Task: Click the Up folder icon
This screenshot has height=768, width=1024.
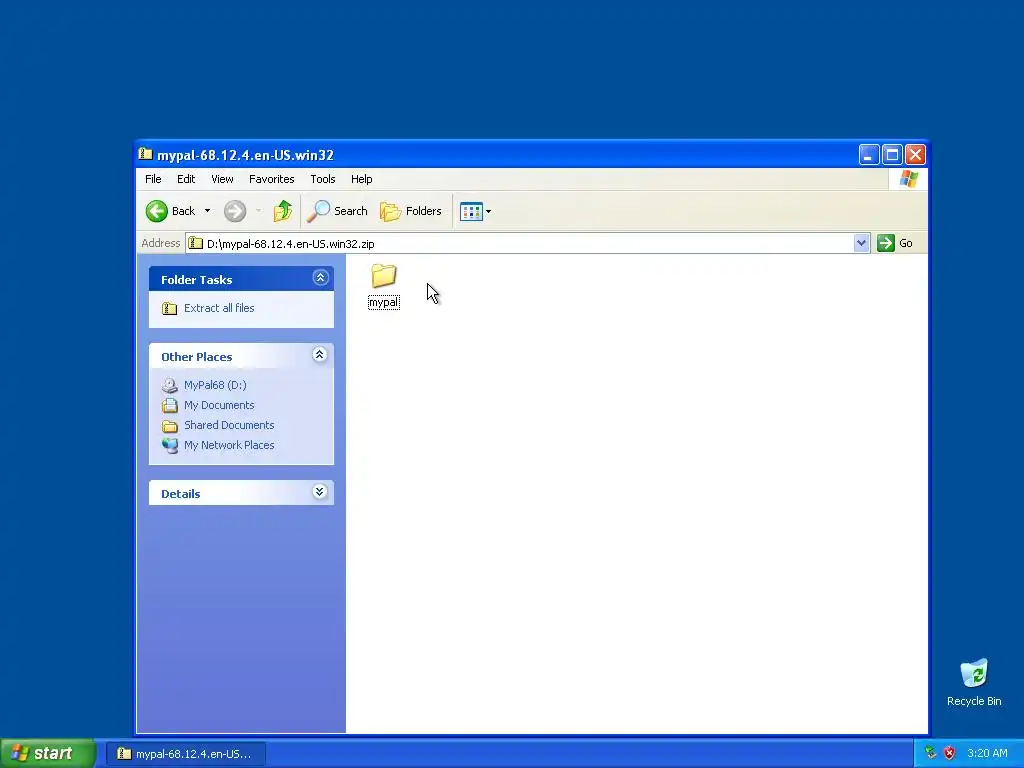Action: [283, 211]
